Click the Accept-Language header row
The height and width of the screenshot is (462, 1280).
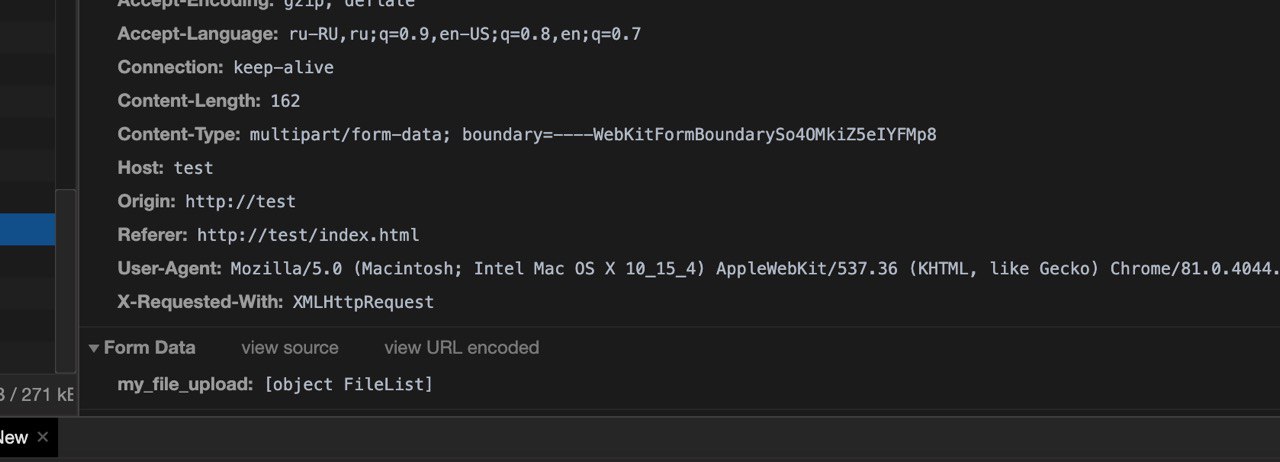379,34
